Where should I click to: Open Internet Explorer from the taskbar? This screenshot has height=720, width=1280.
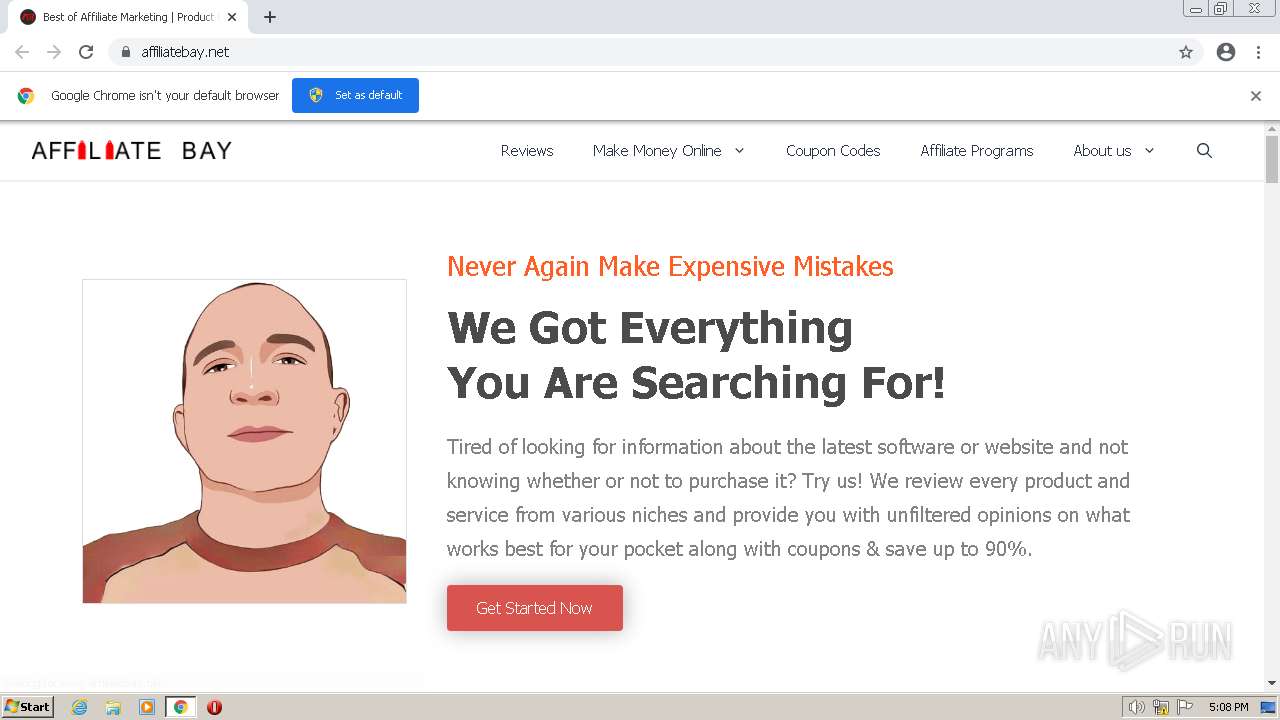(80, 707)
